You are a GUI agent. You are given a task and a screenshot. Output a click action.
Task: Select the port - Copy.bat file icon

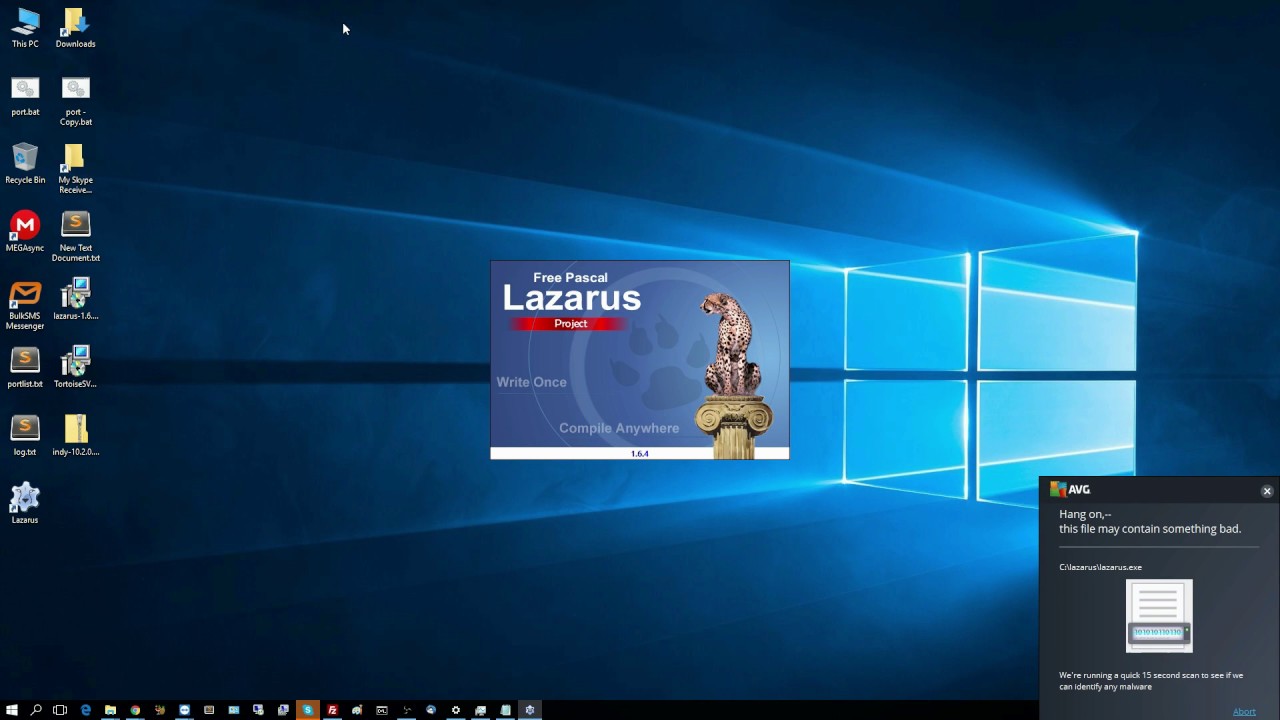(x=75, y=101)
